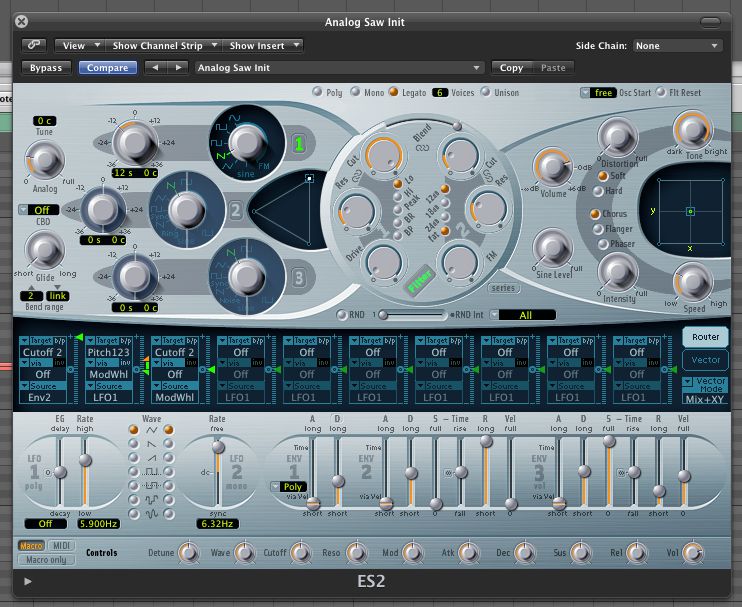Click the Copy button
742x607 pixels.
512,68
